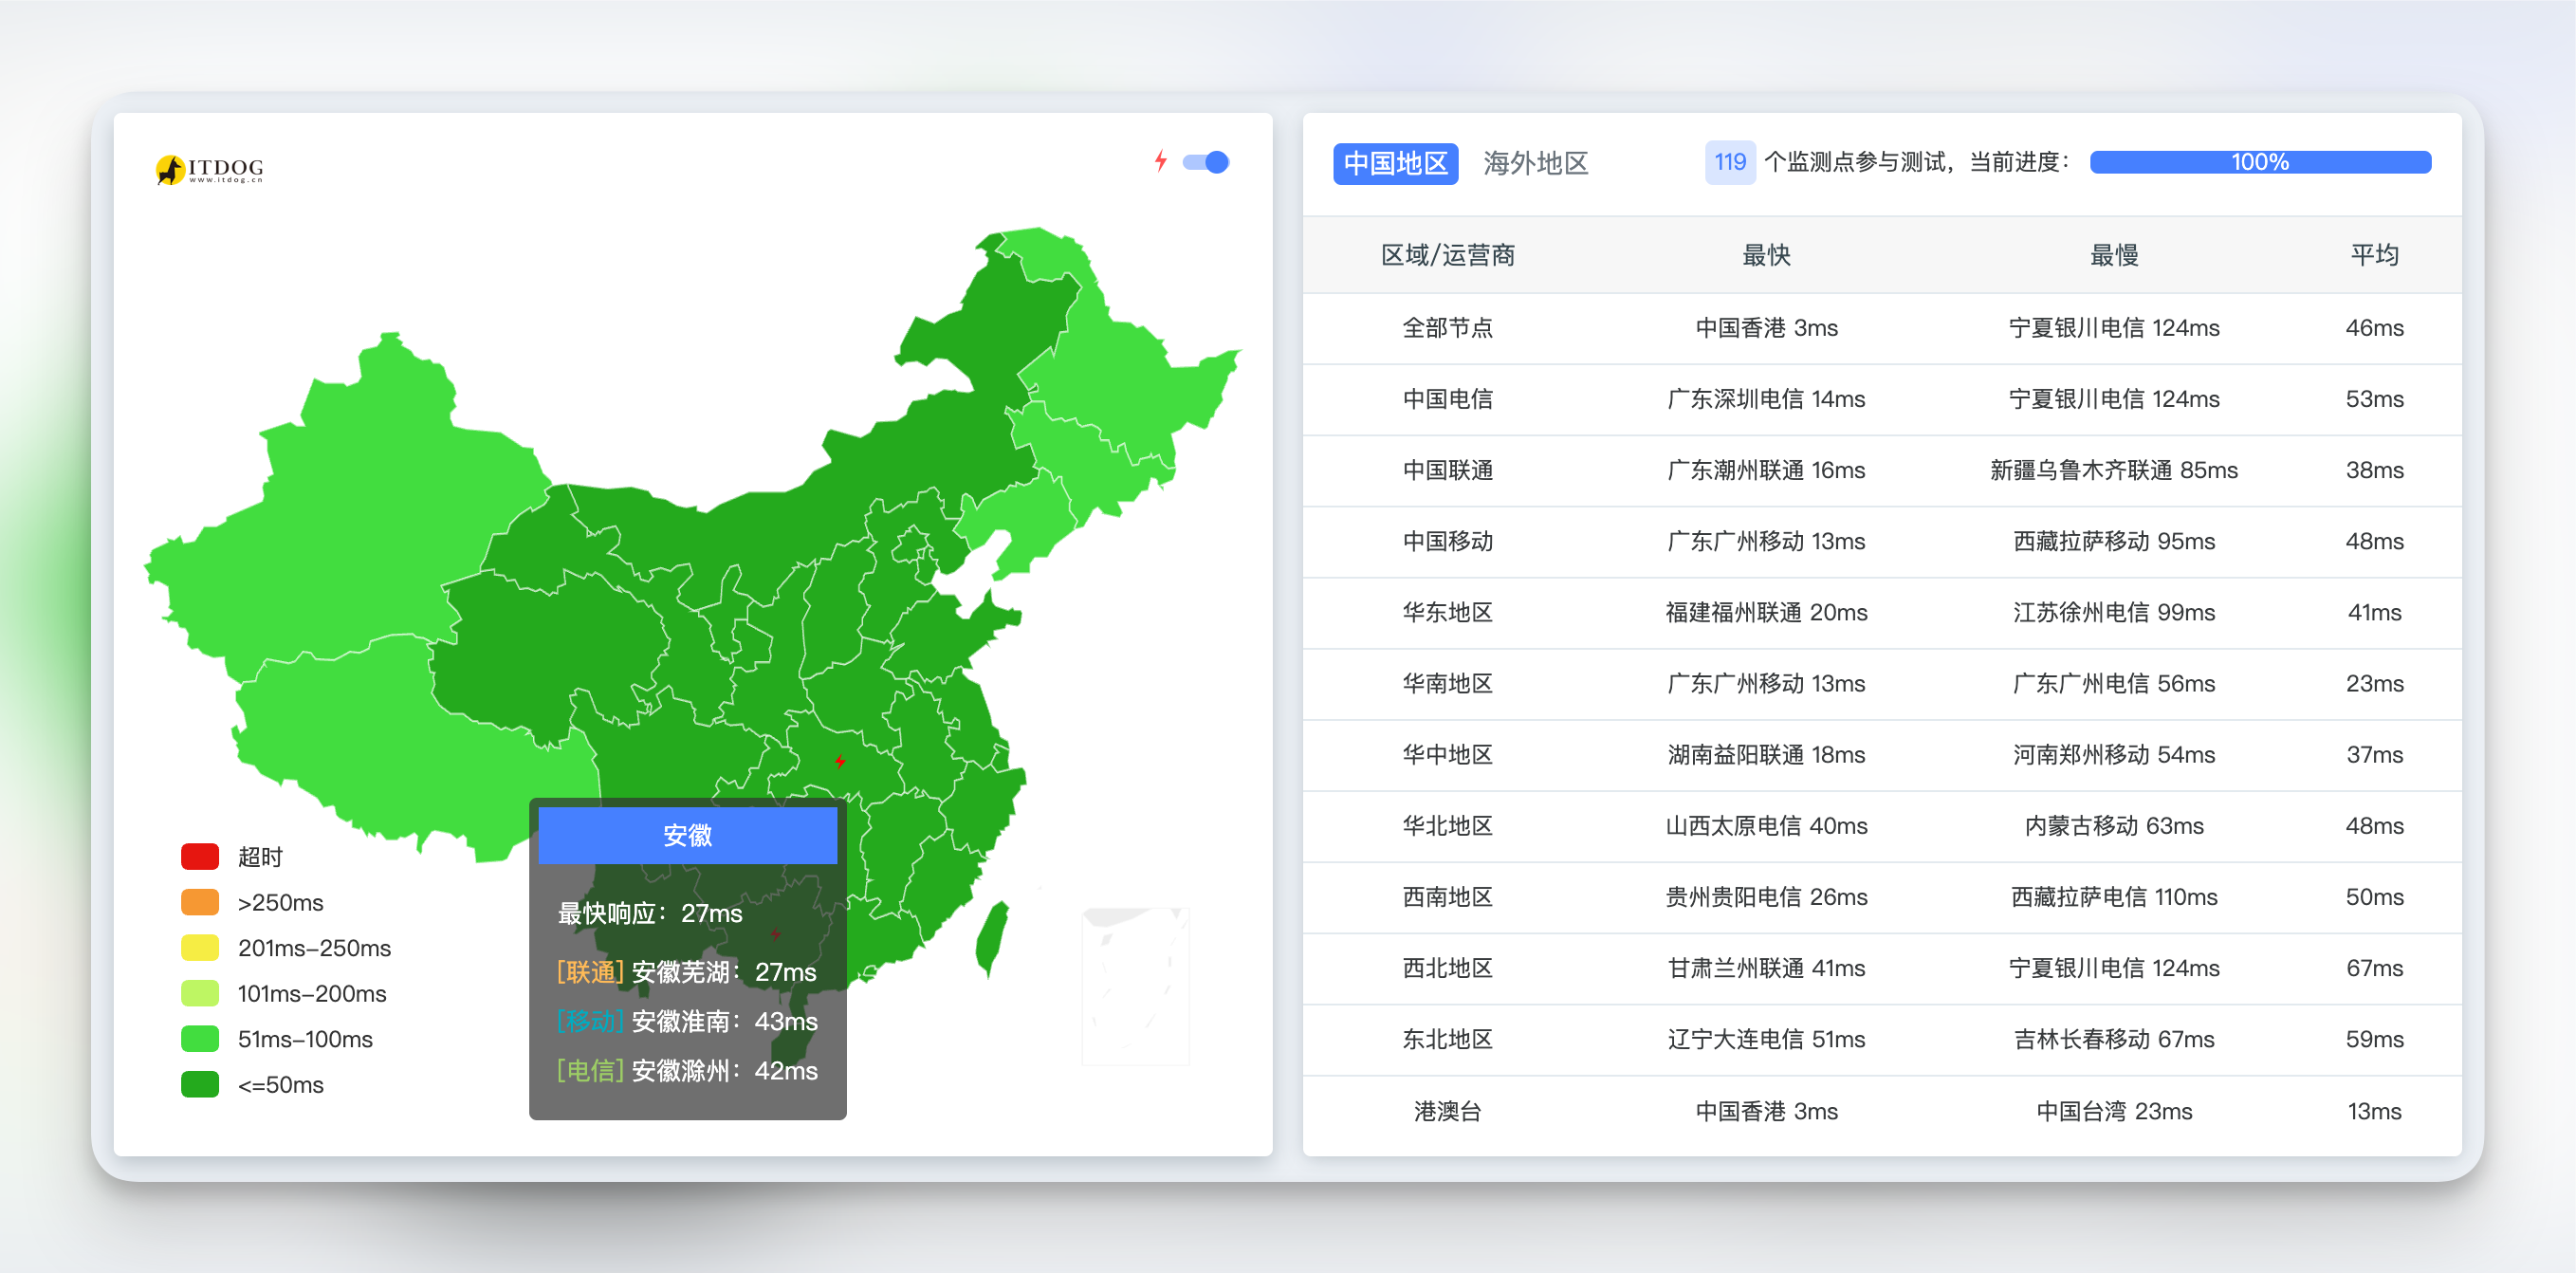Image resolution: width=2576 pixels, height=1273 pixels.
Task: Select the 西北地区 row label
Action: [1447, 968]
